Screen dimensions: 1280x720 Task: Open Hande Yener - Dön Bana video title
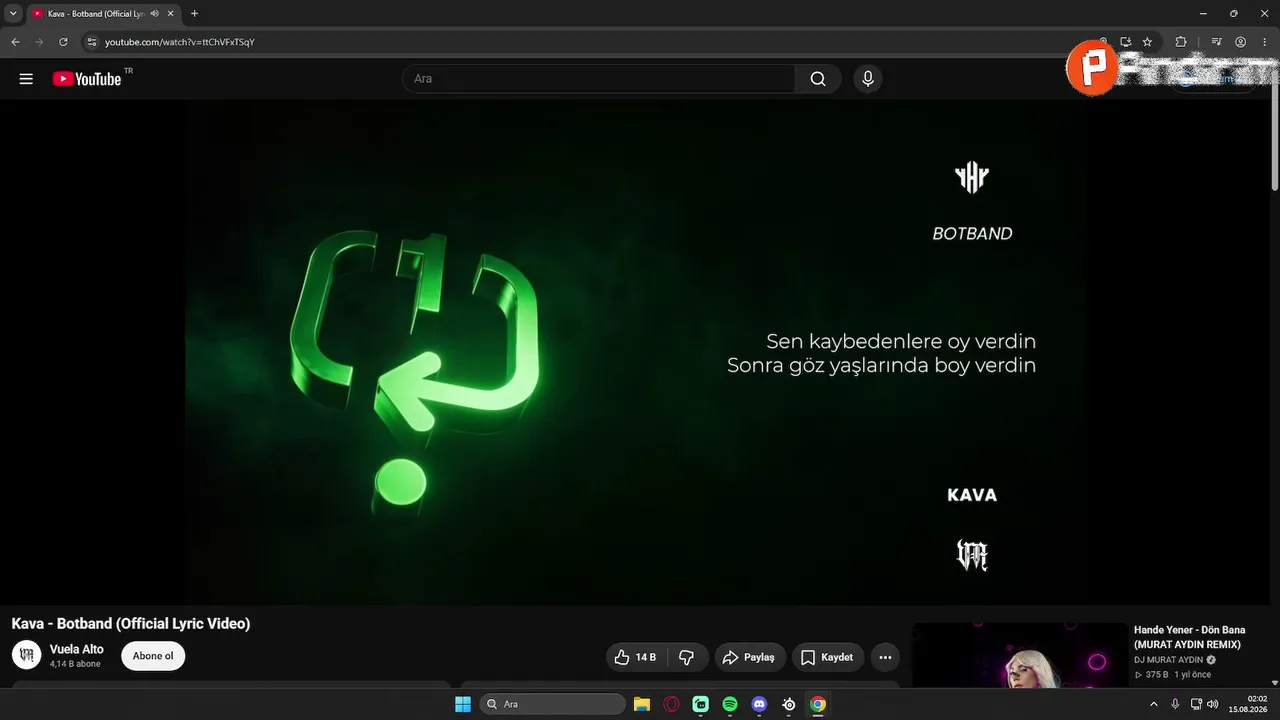pos(1190,637)
